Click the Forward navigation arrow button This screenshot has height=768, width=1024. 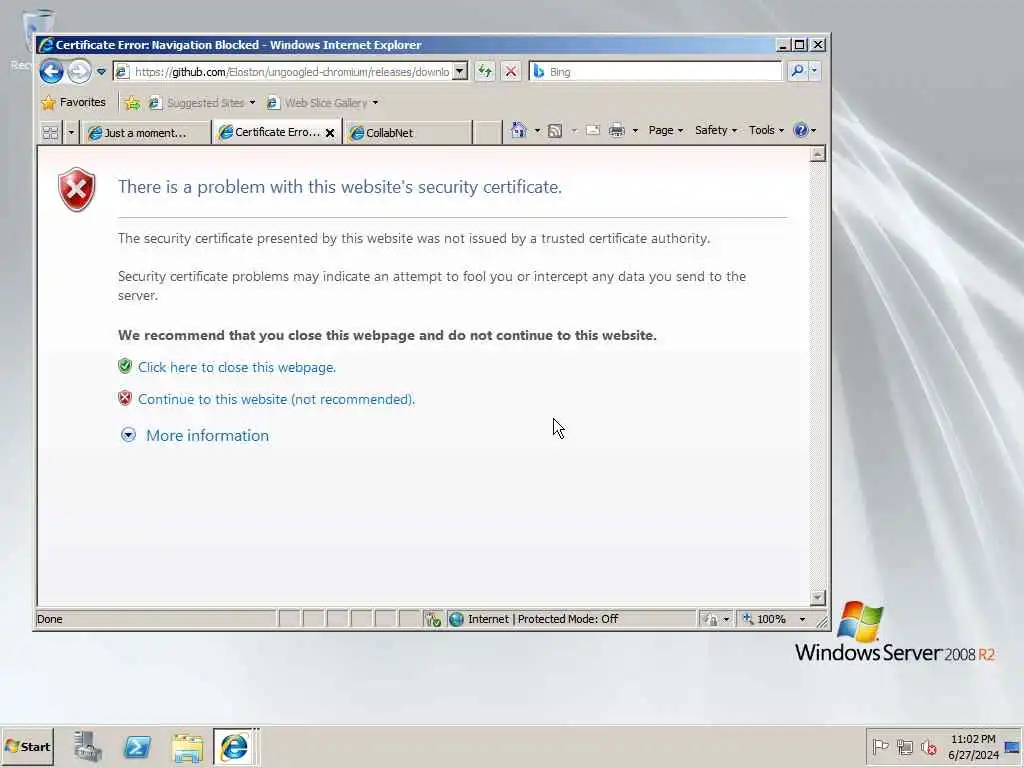tap(79, 71)
